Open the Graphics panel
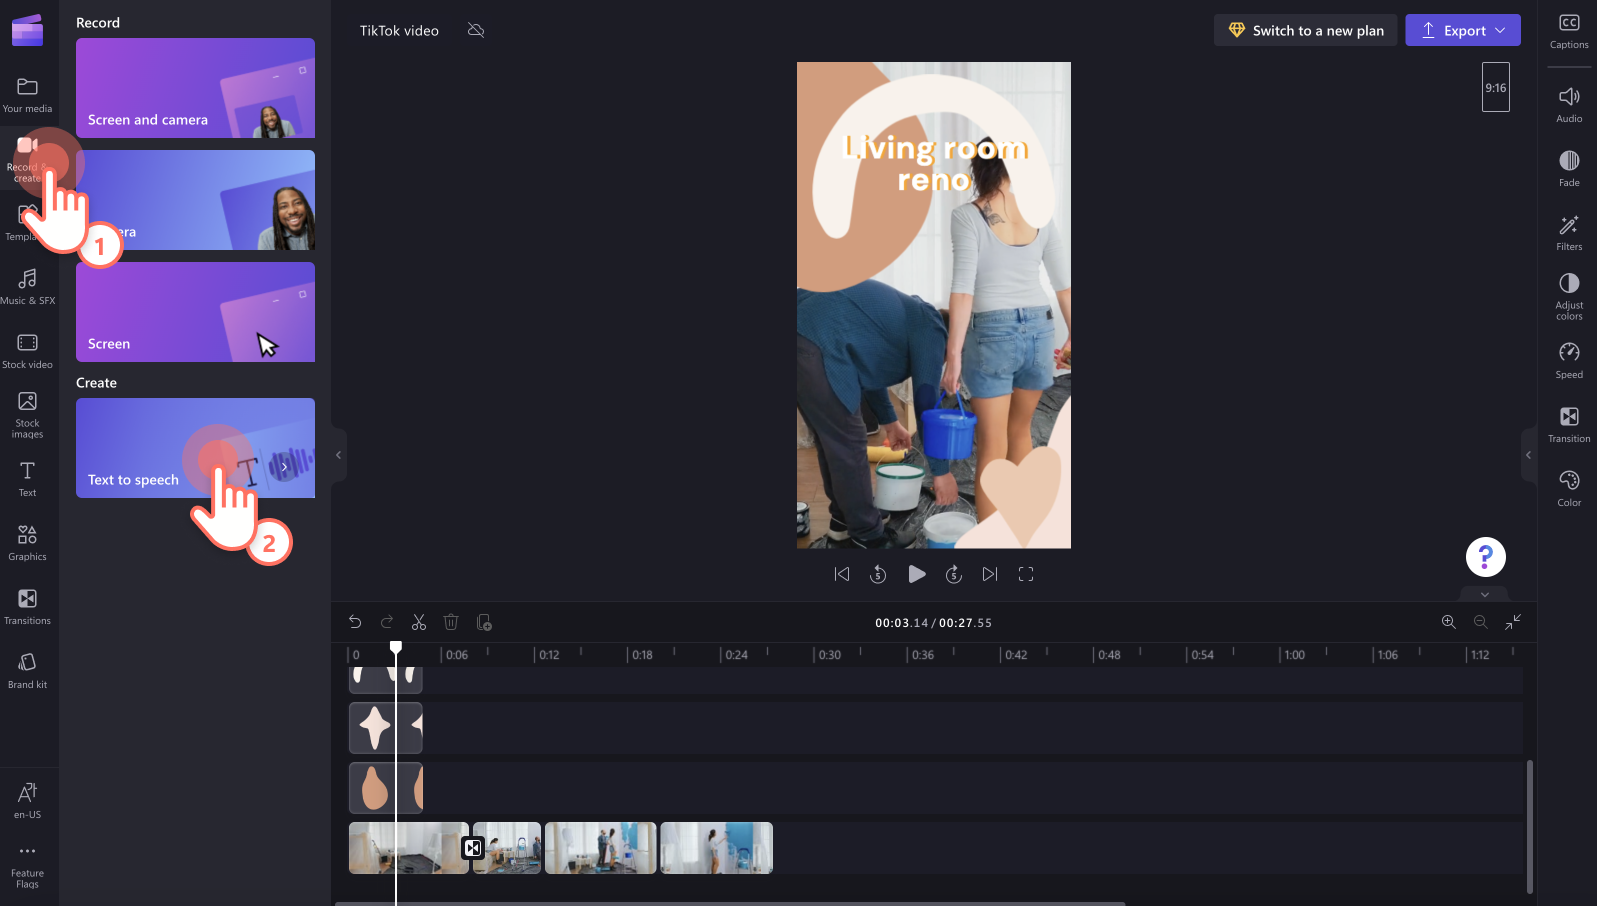The image size is (1597, 906). 28,543
